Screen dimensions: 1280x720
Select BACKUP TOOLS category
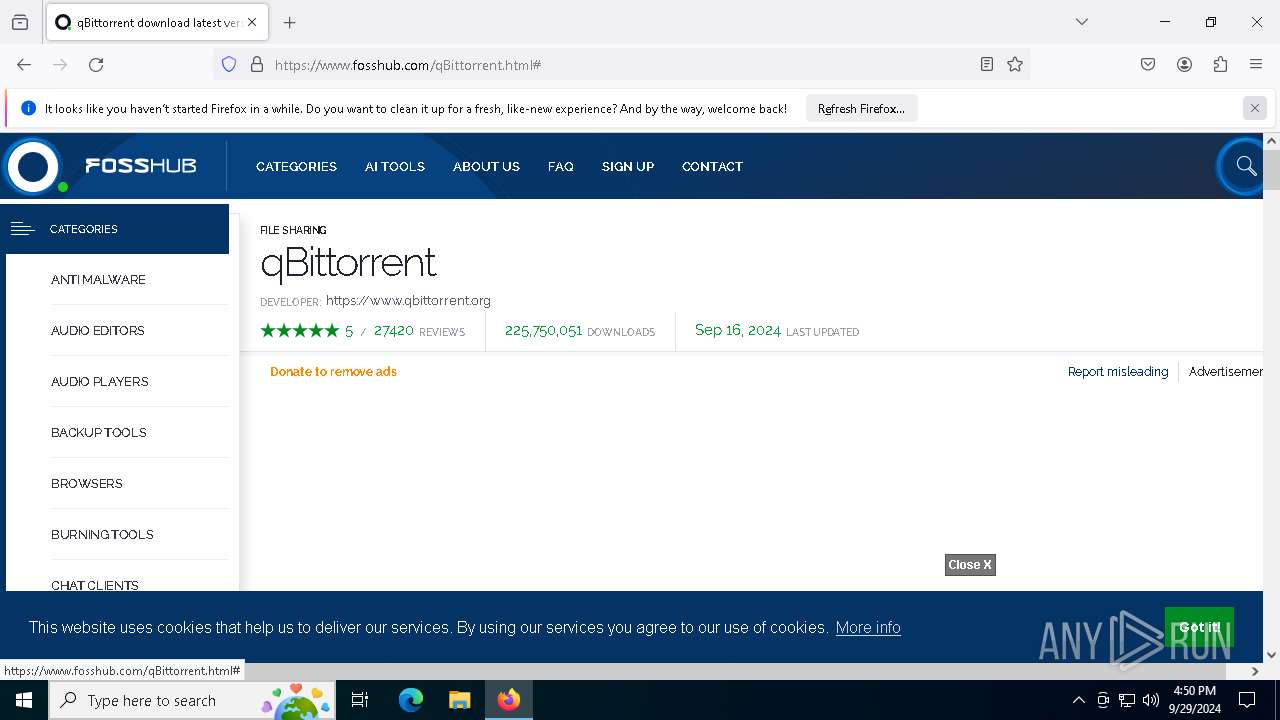pos(99,433)
